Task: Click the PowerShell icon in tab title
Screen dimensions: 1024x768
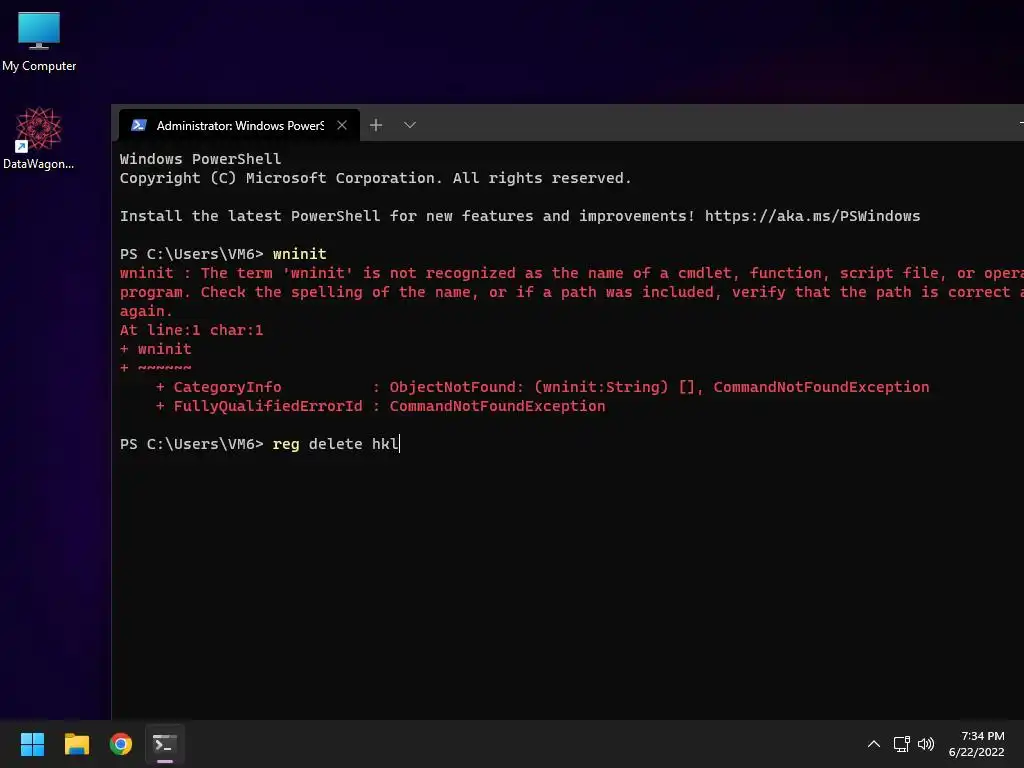Action: 138,125
